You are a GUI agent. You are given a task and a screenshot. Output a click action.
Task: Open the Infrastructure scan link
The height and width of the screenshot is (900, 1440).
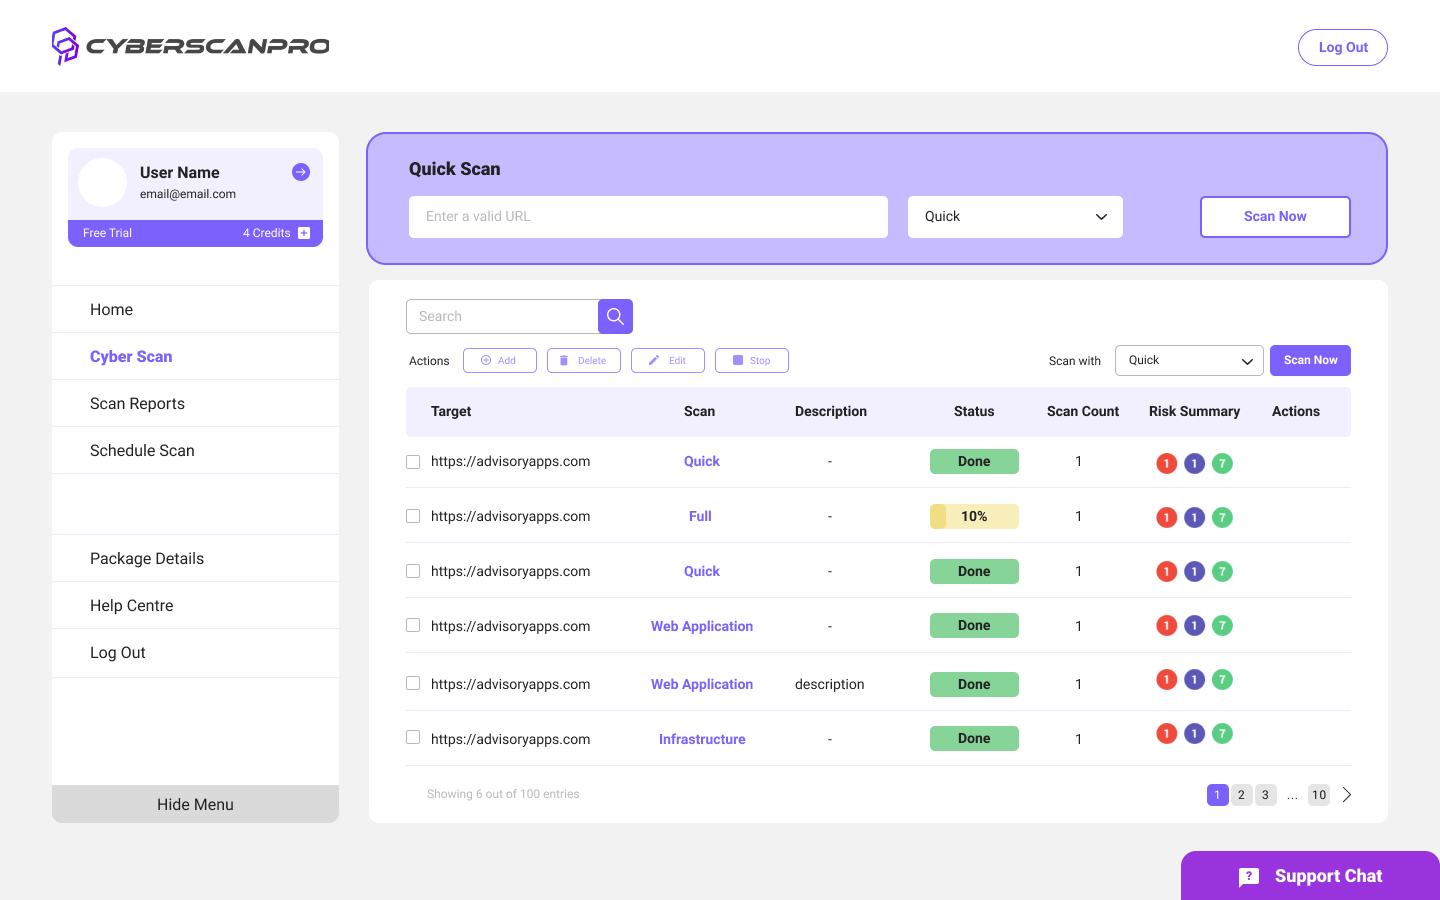pyautogui.click(x=702, y=739)
